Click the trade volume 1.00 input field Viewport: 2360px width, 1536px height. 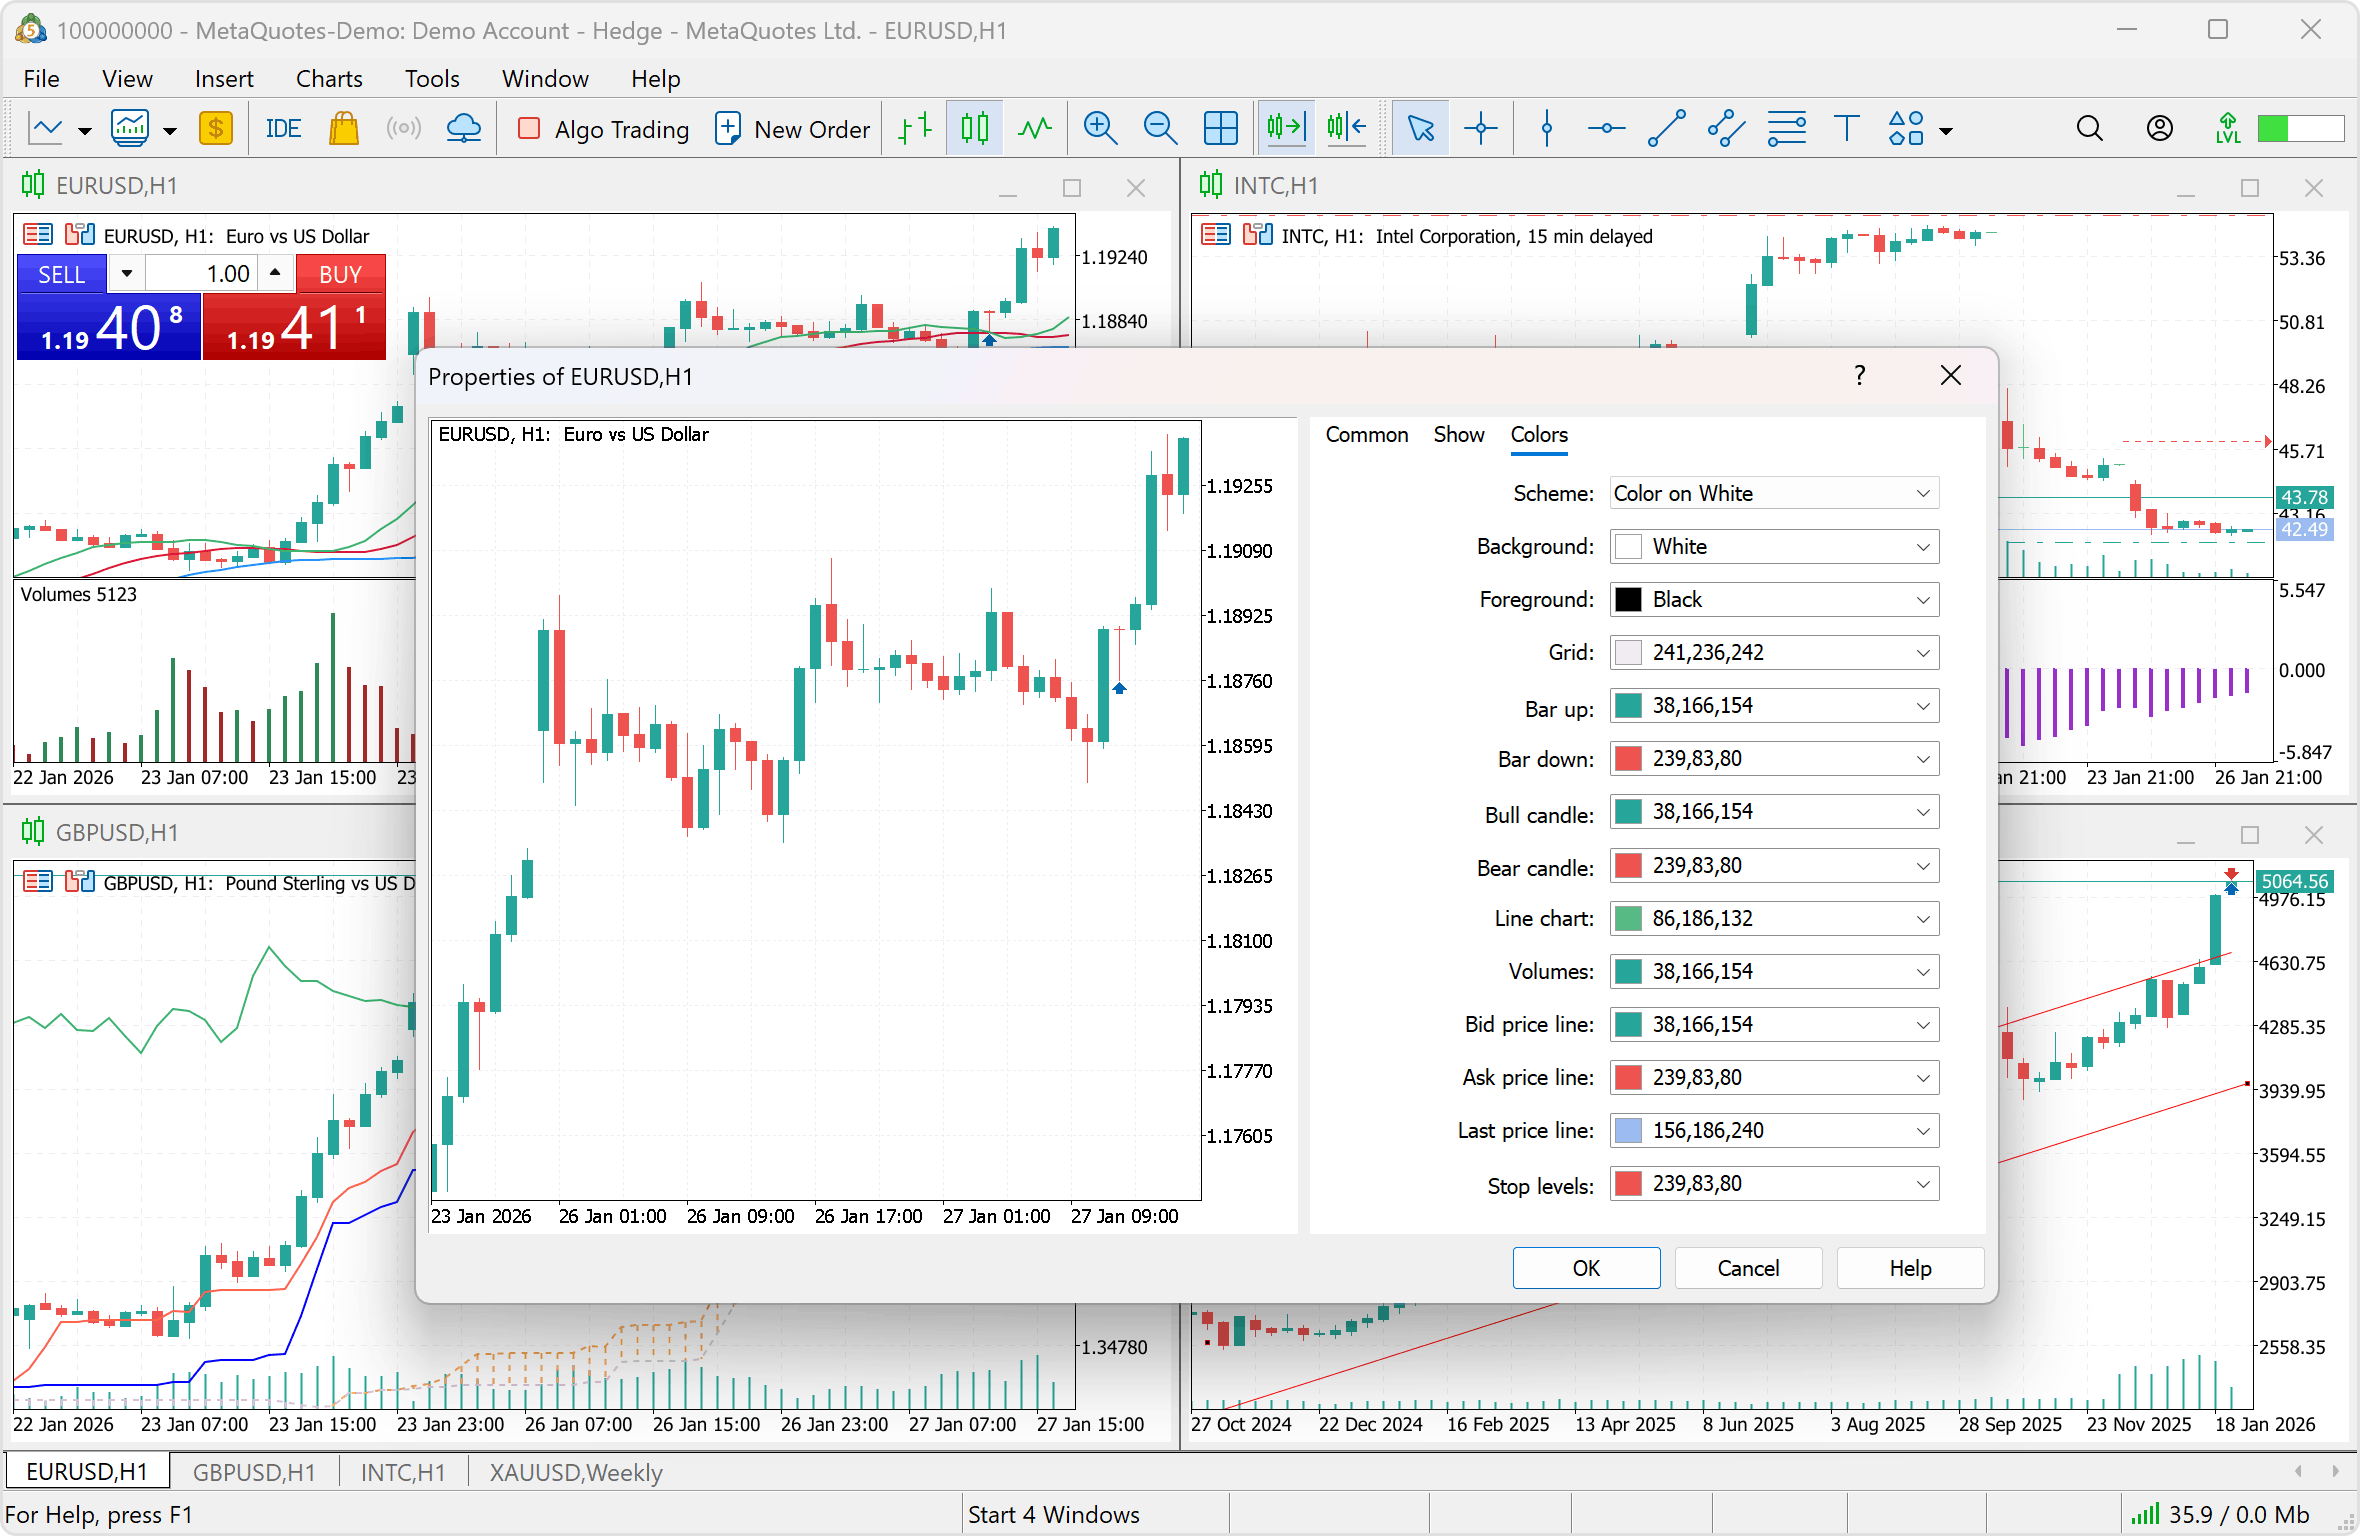coord(201,274)
